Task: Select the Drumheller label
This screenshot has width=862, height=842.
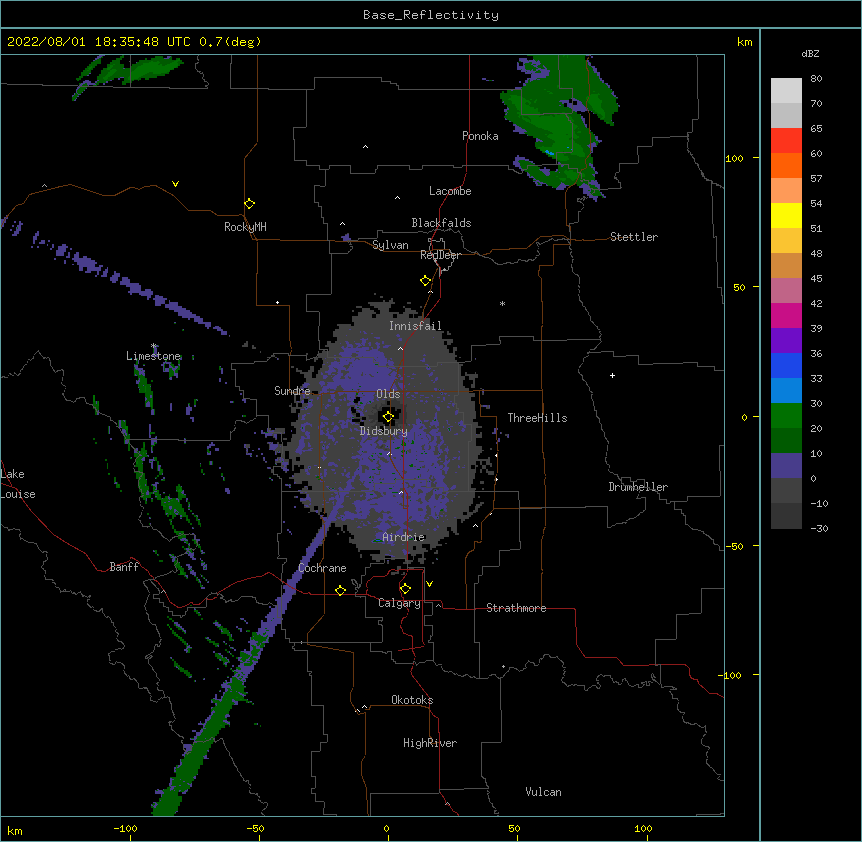Action: coord(638,487)
